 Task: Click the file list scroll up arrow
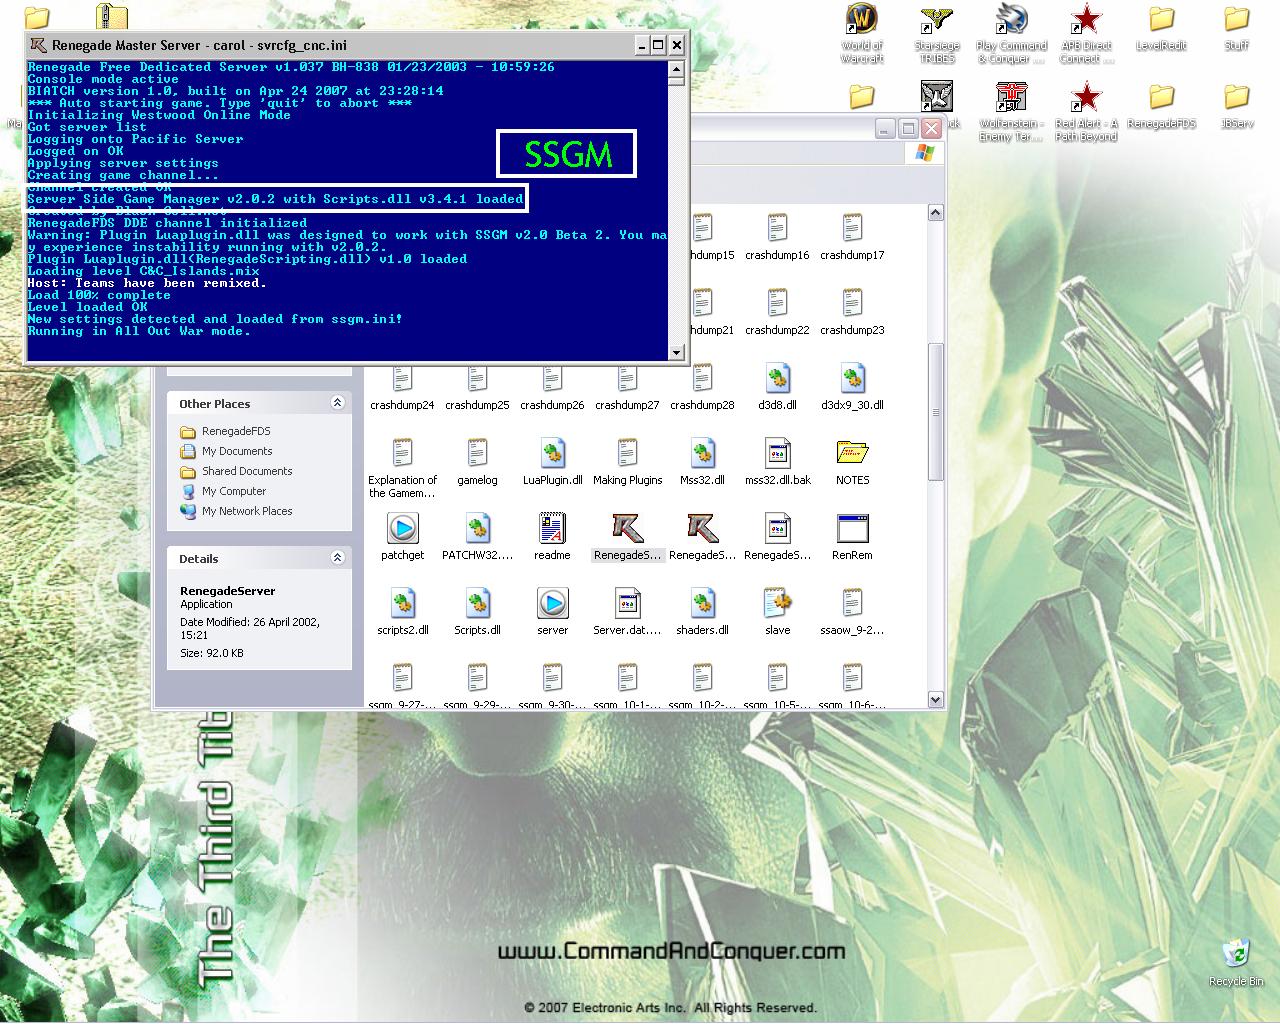click(x=936, y=213)
